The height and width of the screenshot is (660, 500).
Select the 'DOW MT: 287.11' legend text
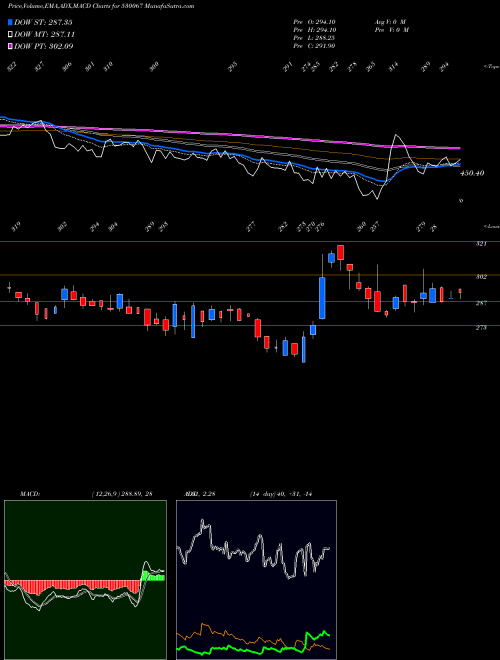45,34
